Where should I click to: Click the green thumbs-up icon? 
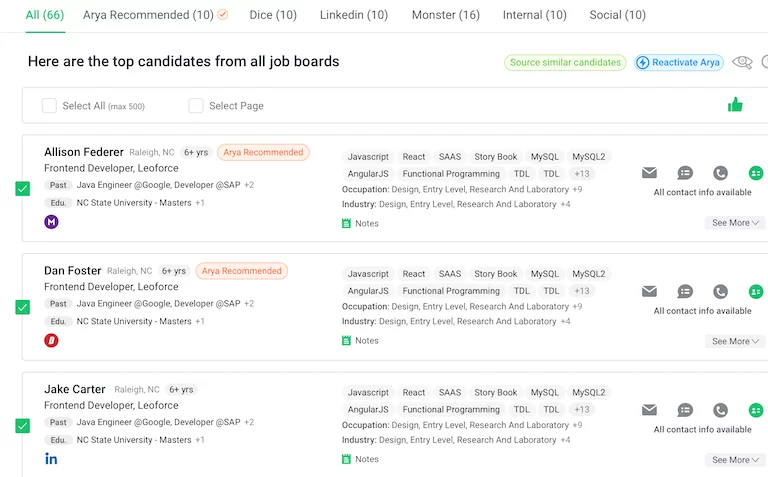[x=735, y=105]
